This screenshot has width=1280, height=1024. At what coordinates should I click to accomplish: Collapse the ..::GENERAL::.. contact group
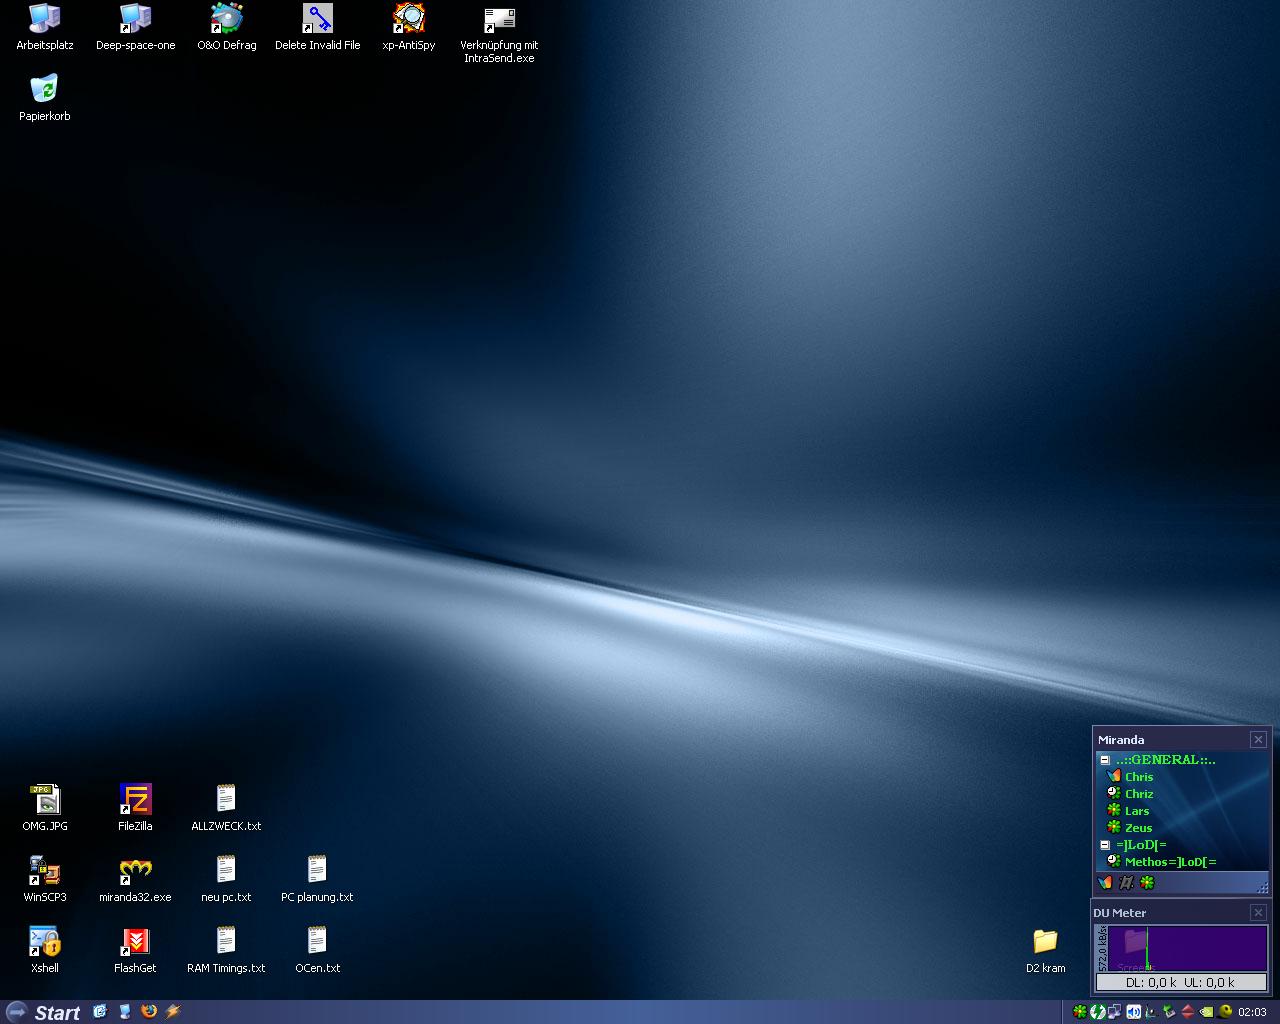click(1105, 760)
